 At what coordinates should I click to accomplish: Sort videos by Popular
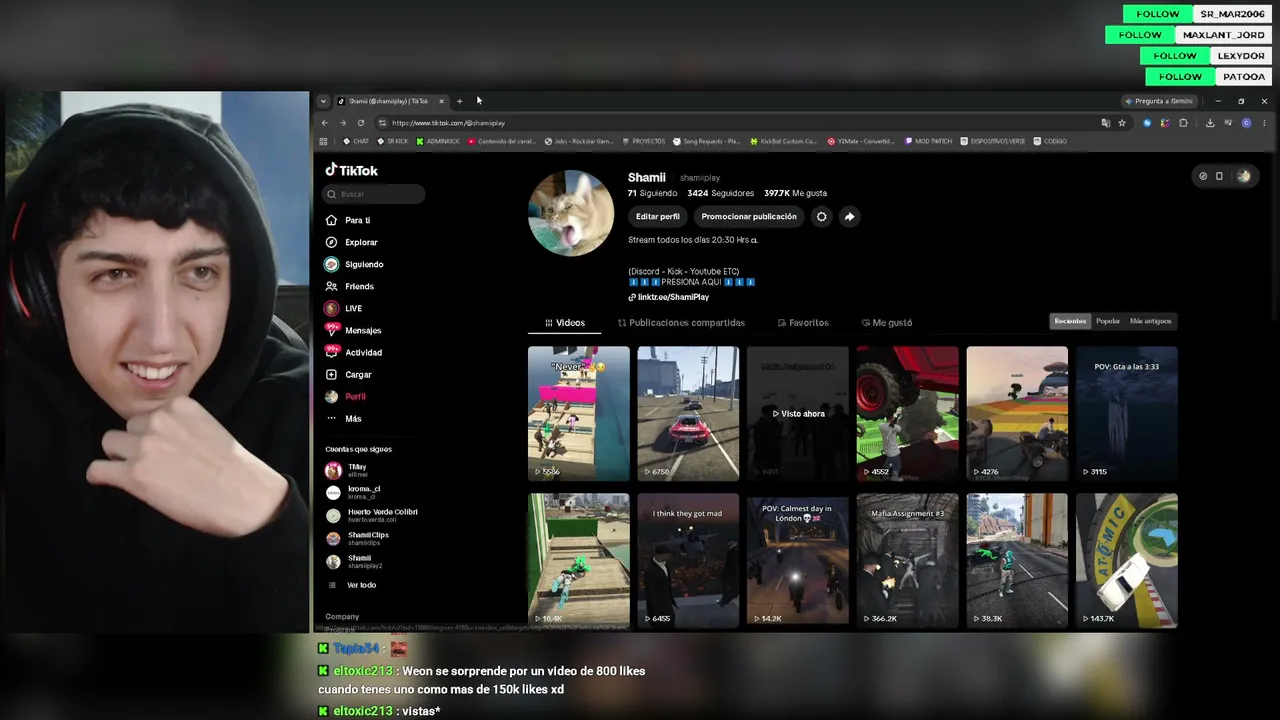1108,321
